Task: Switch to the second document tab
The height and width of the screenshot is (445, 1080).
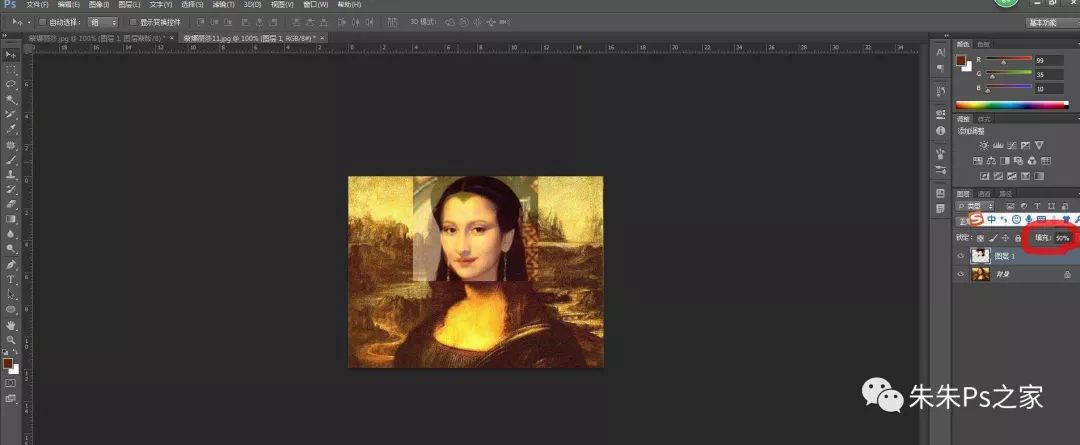Action: click(x=248, y=37)
